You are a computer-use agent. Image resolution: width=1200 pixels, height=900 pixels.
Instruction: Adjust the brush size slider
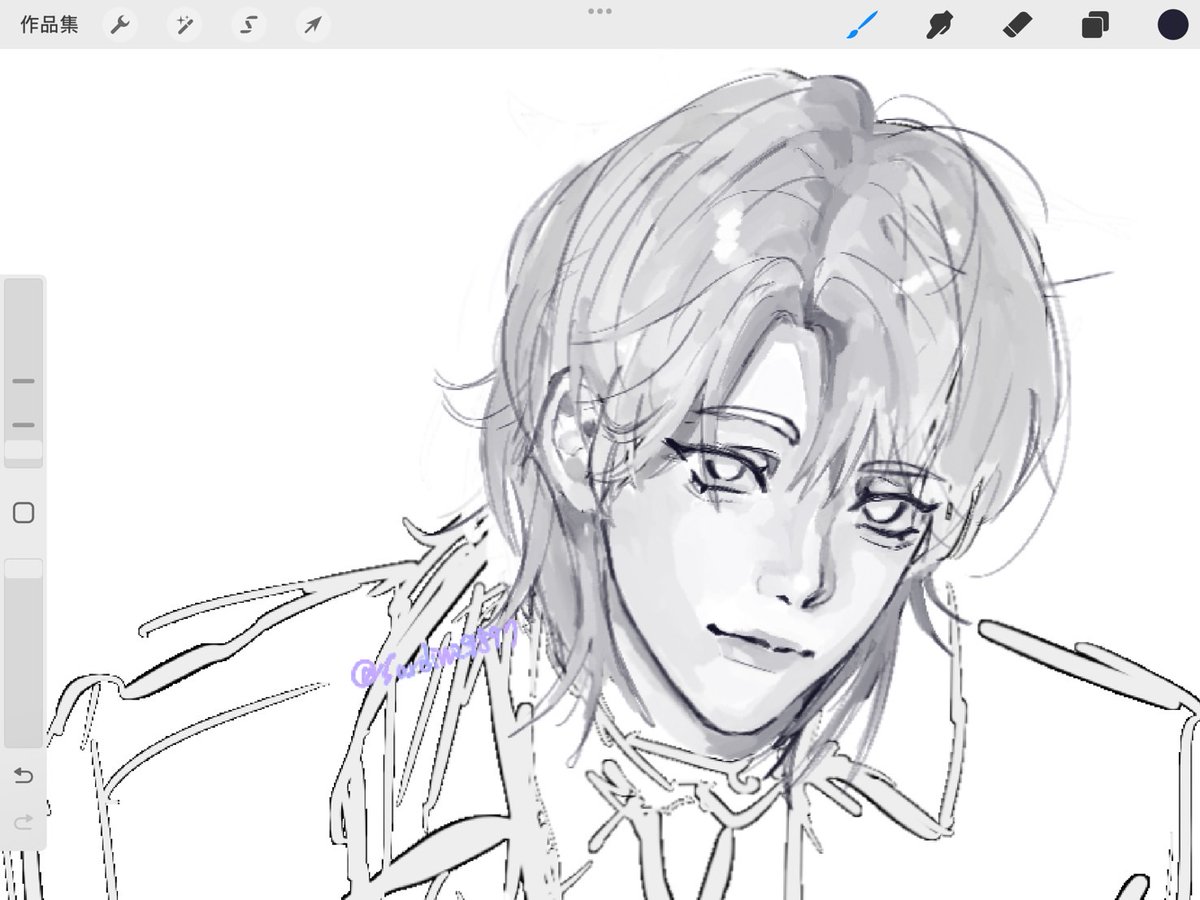pyautogui.click(x=23, y=372)
